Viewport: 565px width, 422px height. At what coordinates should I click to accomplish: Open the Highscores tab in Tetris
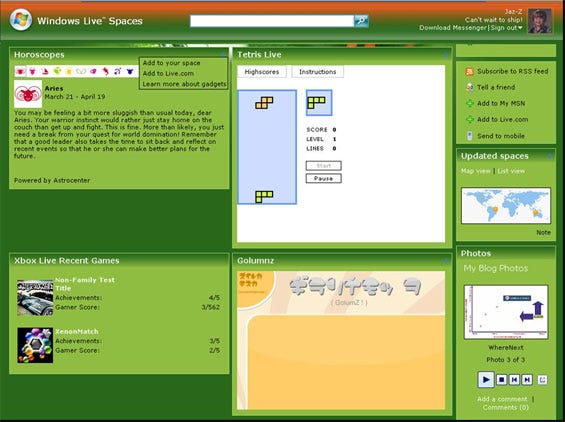[x=262, y=72]
